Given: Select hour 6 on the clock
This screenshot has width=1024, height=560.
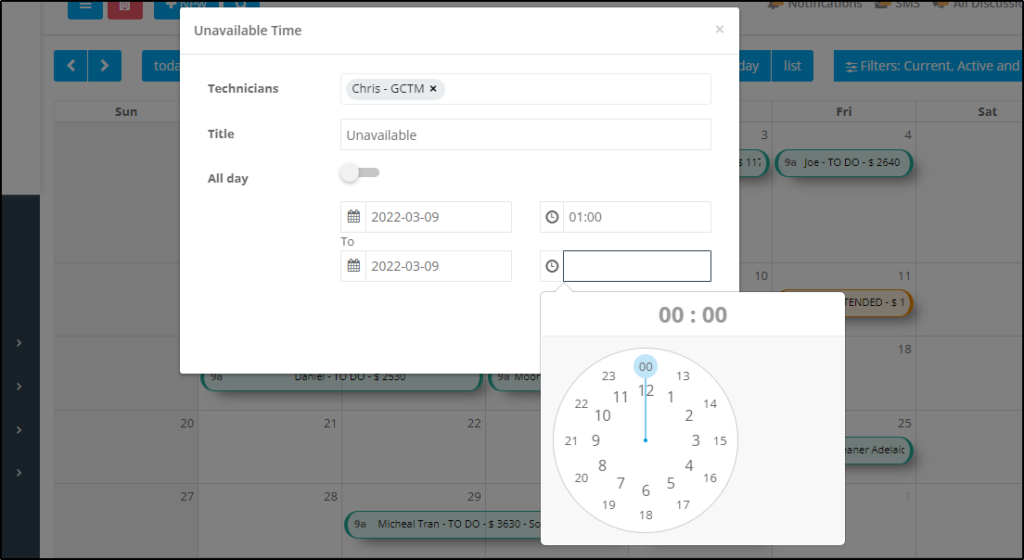Looking at the screenshot, I should pos(645,490).
